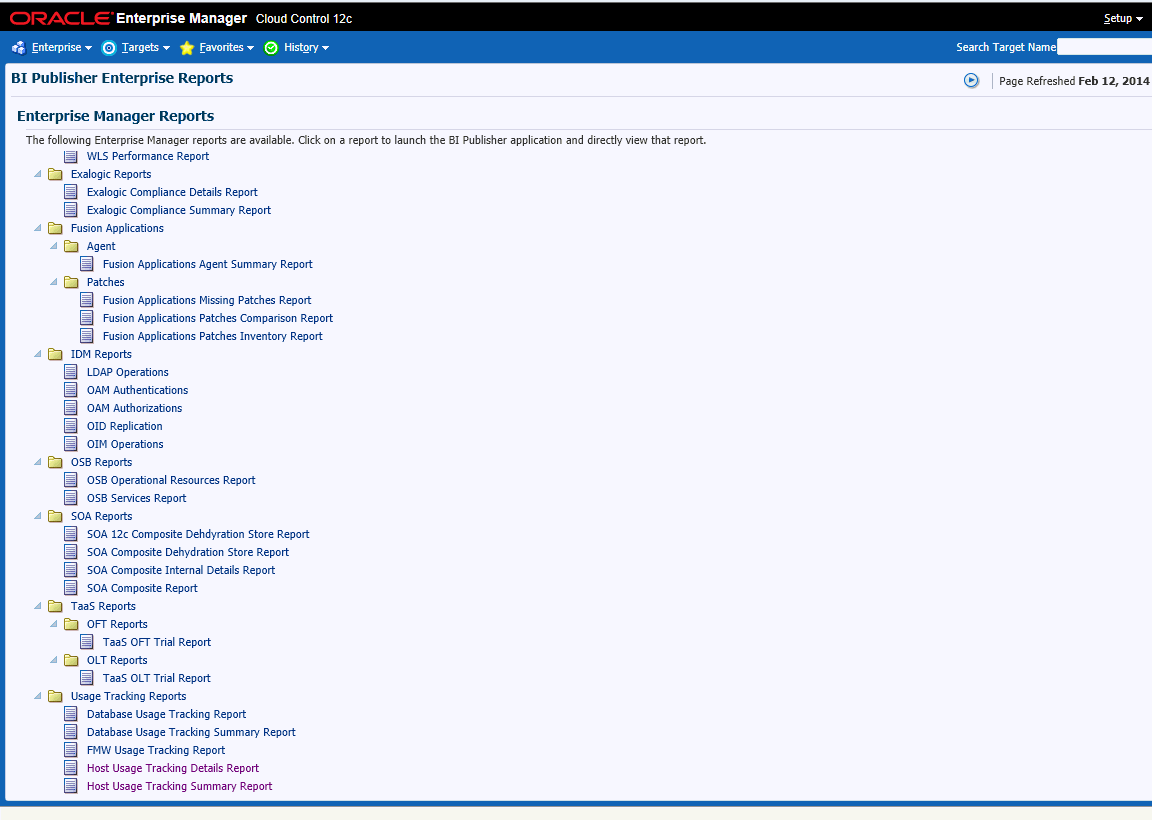Image resolution: width=1152 pixels, height=820 pixels.
Task: Collapse the Exalogic Reports folder
Action: [37, 174]
